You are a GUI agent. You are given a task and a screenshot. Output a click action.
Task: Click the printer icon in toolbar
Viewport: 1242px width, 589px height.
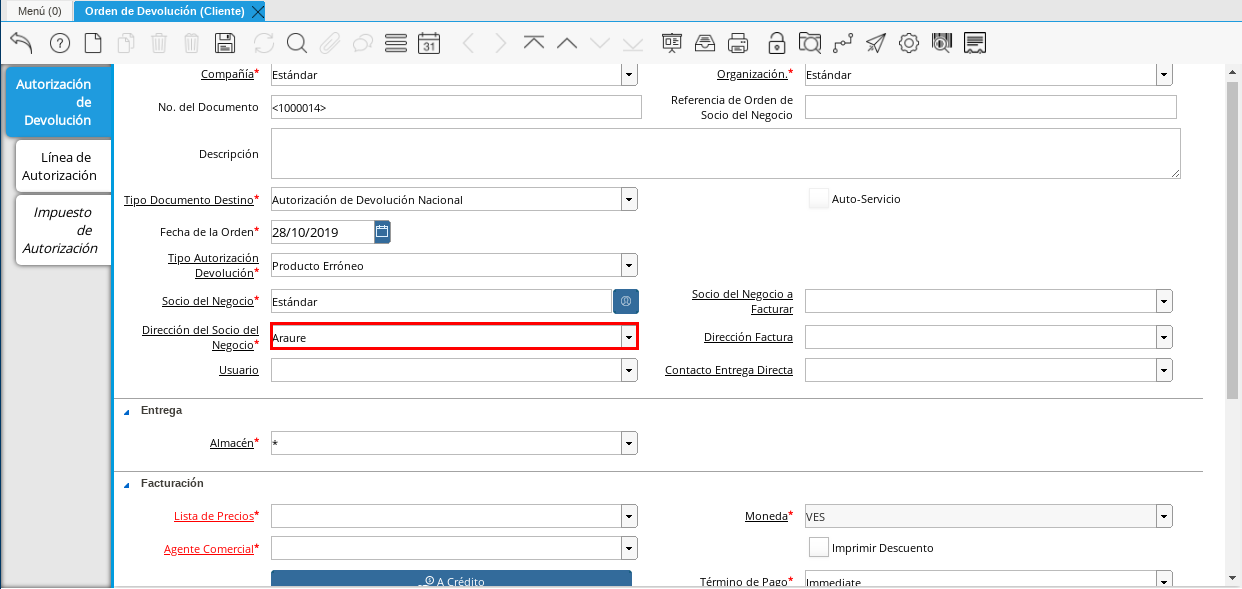(x=738, y=43)
